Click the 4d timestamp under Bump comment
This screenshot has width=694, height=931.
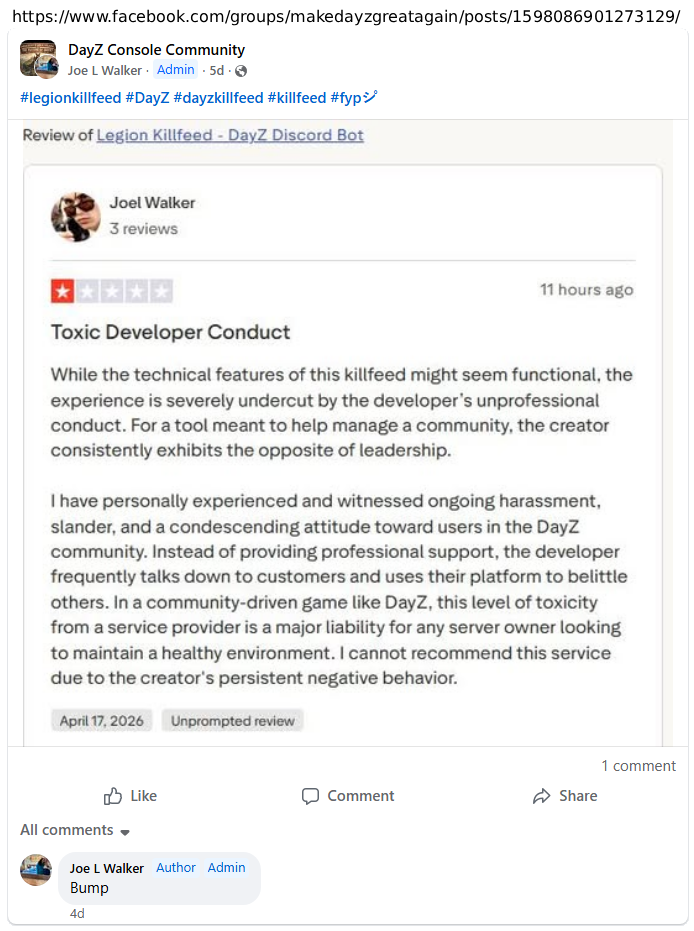(77, 913)
